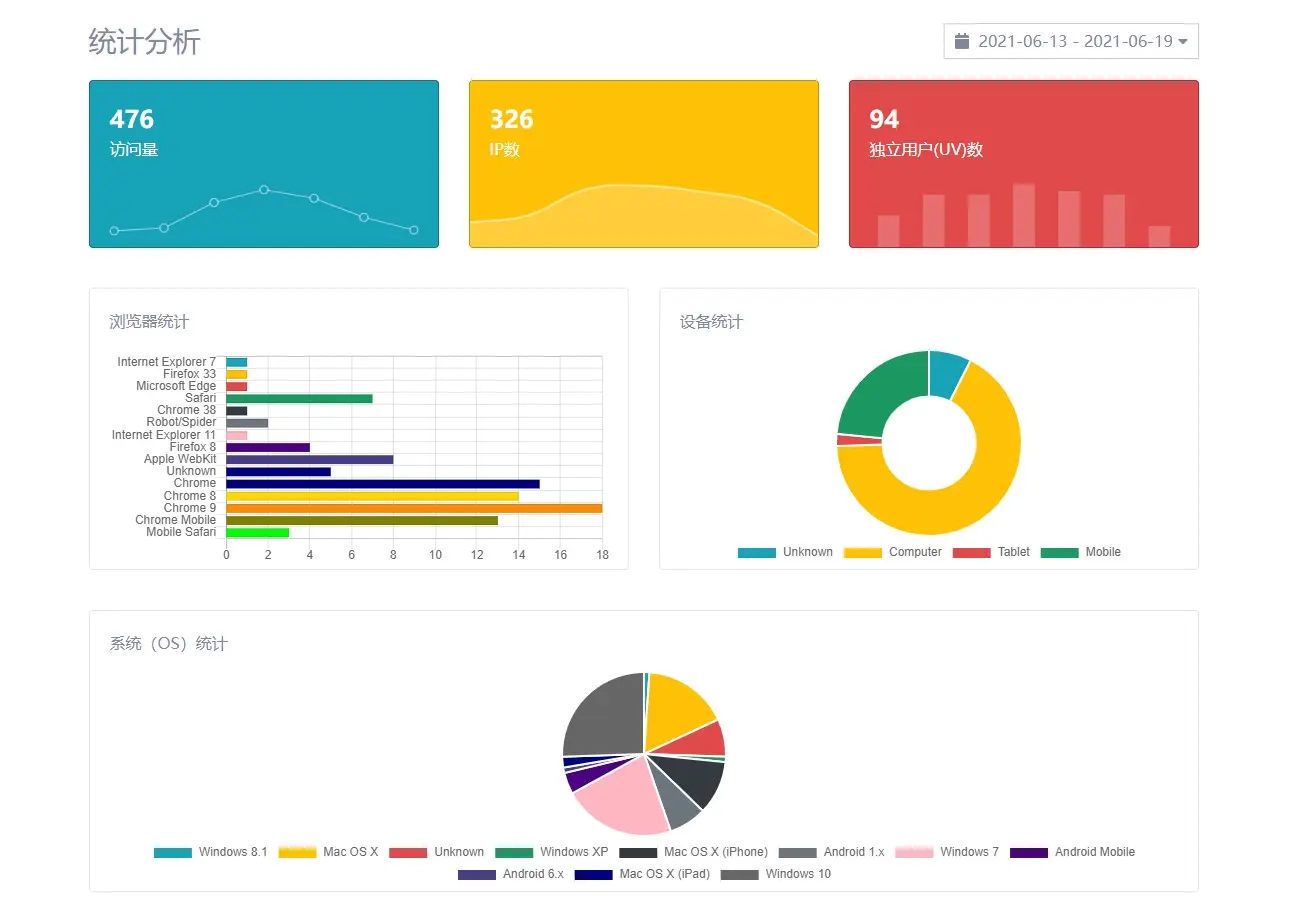Open the date range dropdown arrow
Screen dimensions: 1295x904
(1183, 42)
